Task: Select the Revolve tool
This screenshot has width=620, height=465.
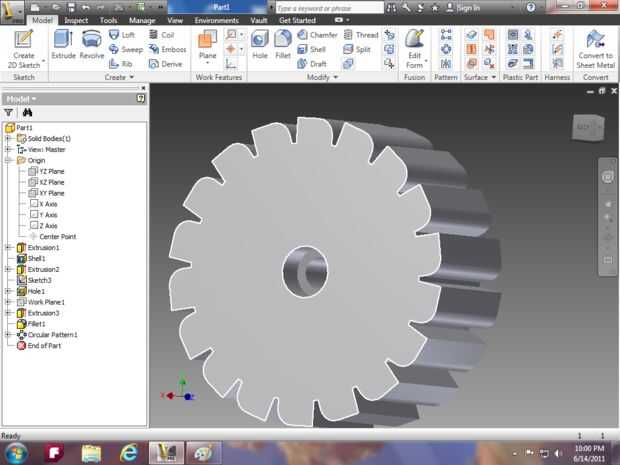Action: [92, 44]
